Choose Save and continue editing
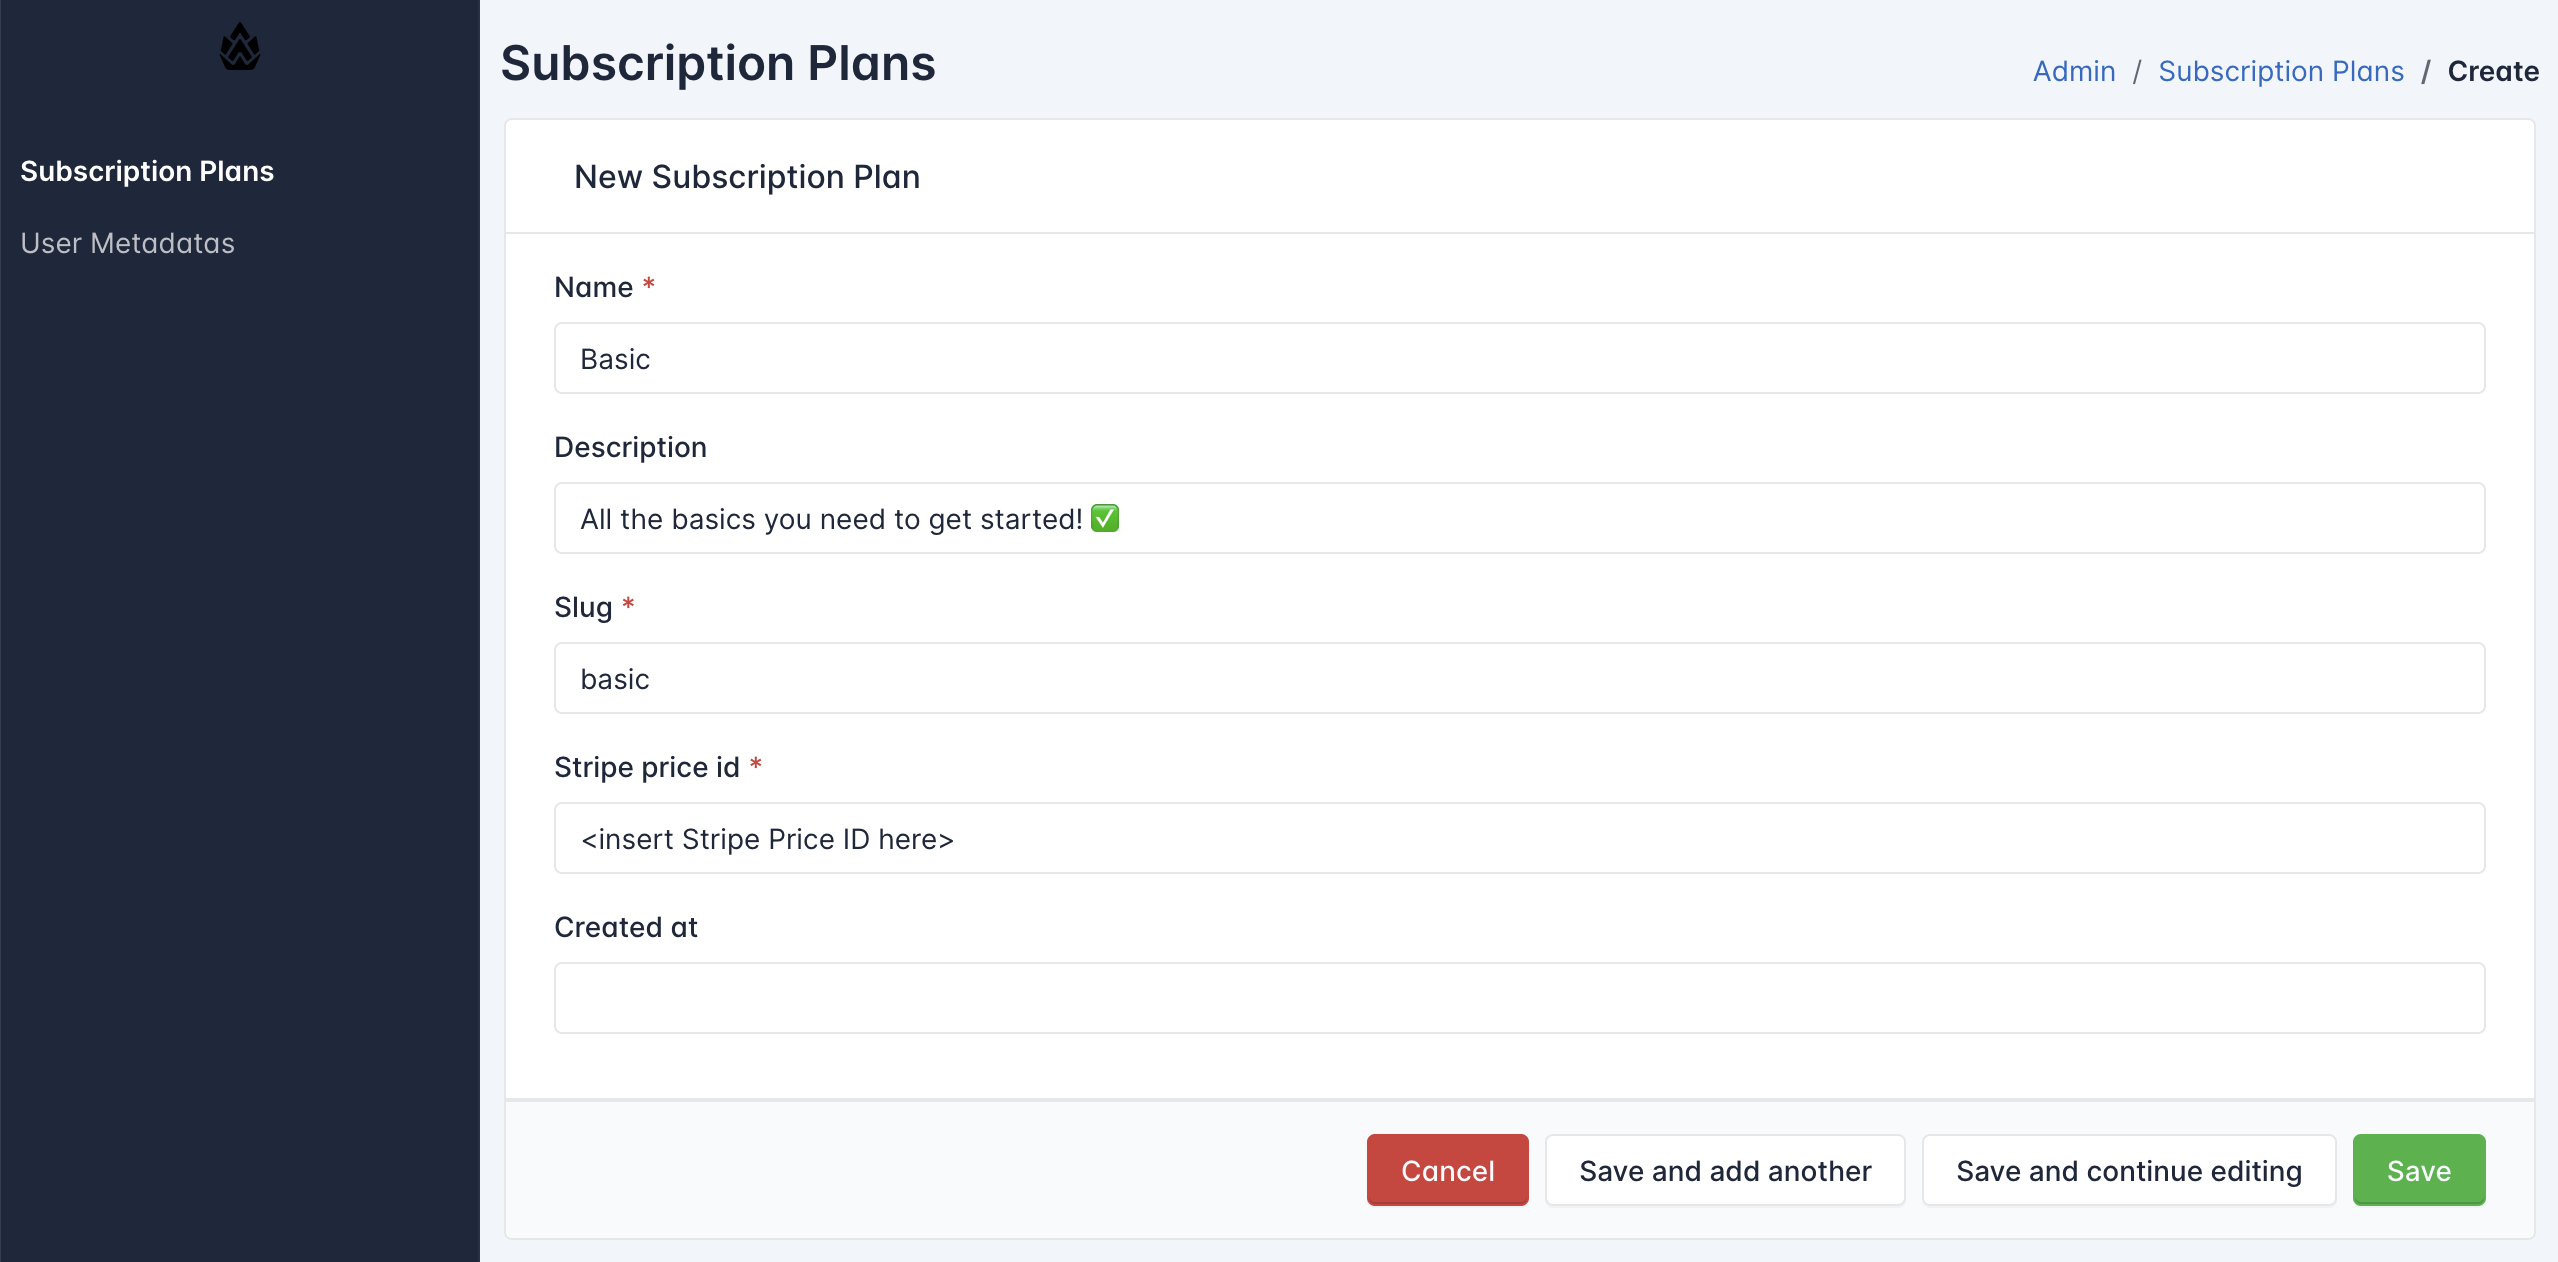Viewport: 2558px width, 1262px height. 2129,1170
